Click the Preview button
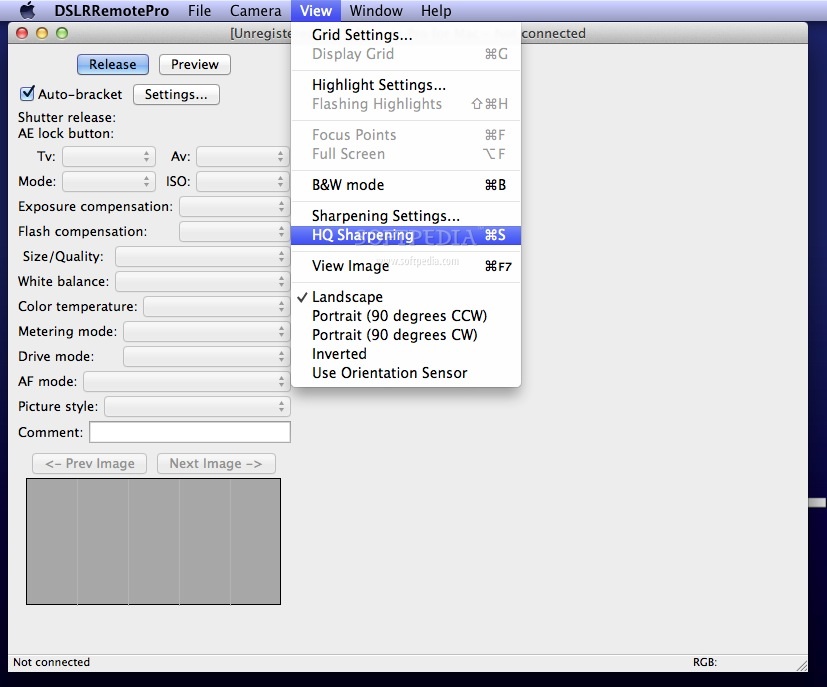 tap(195, 64)
